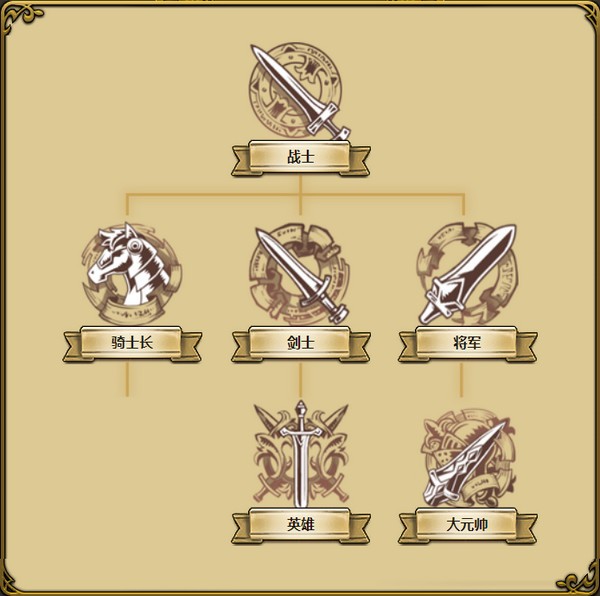Select the 将军 broad sword icon
Image resolution: width=600 pixels, height=596 pixels.
coord(467,274)
